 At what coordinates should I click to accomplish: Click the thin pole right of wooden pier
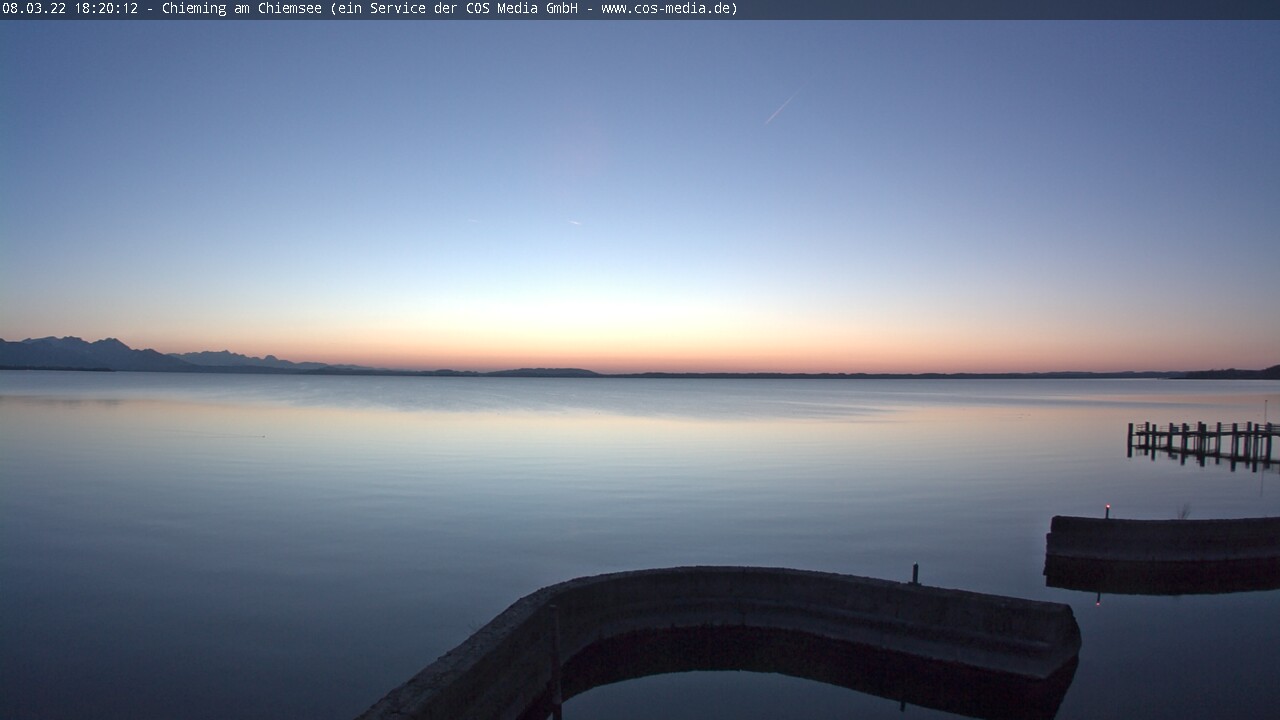pyautogui.click(x=1266, y=410)
